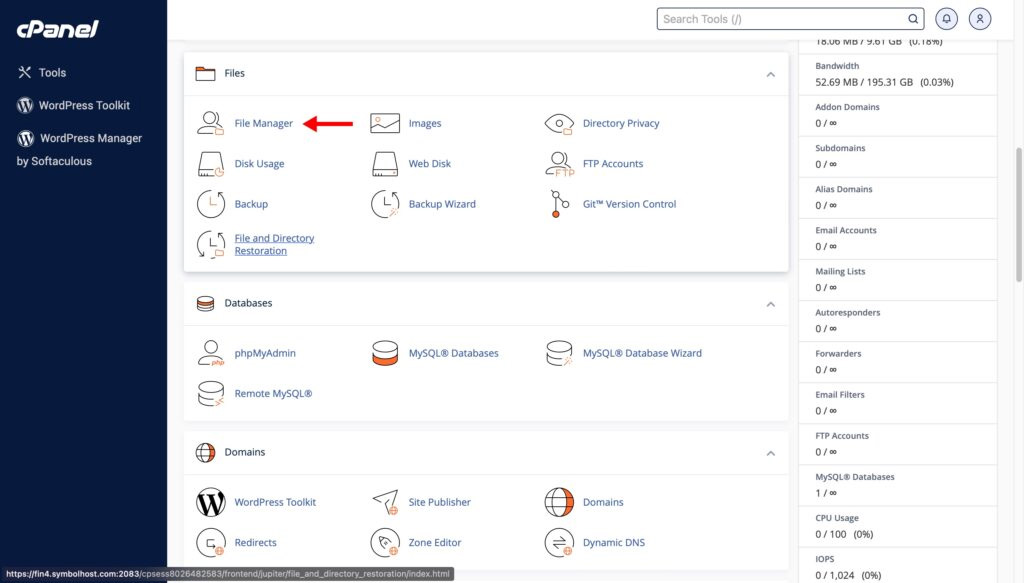Click the Dynamic DNS icon
The height and width of the screenshot is (583, 1024).
(559, 543)
